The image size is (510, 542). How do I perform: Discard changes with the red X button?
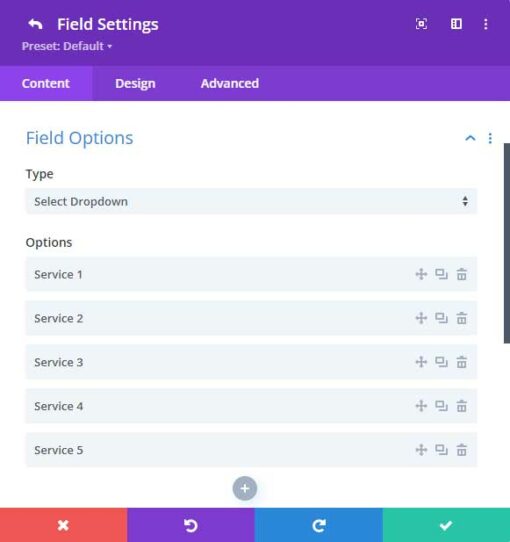[64, 525]
